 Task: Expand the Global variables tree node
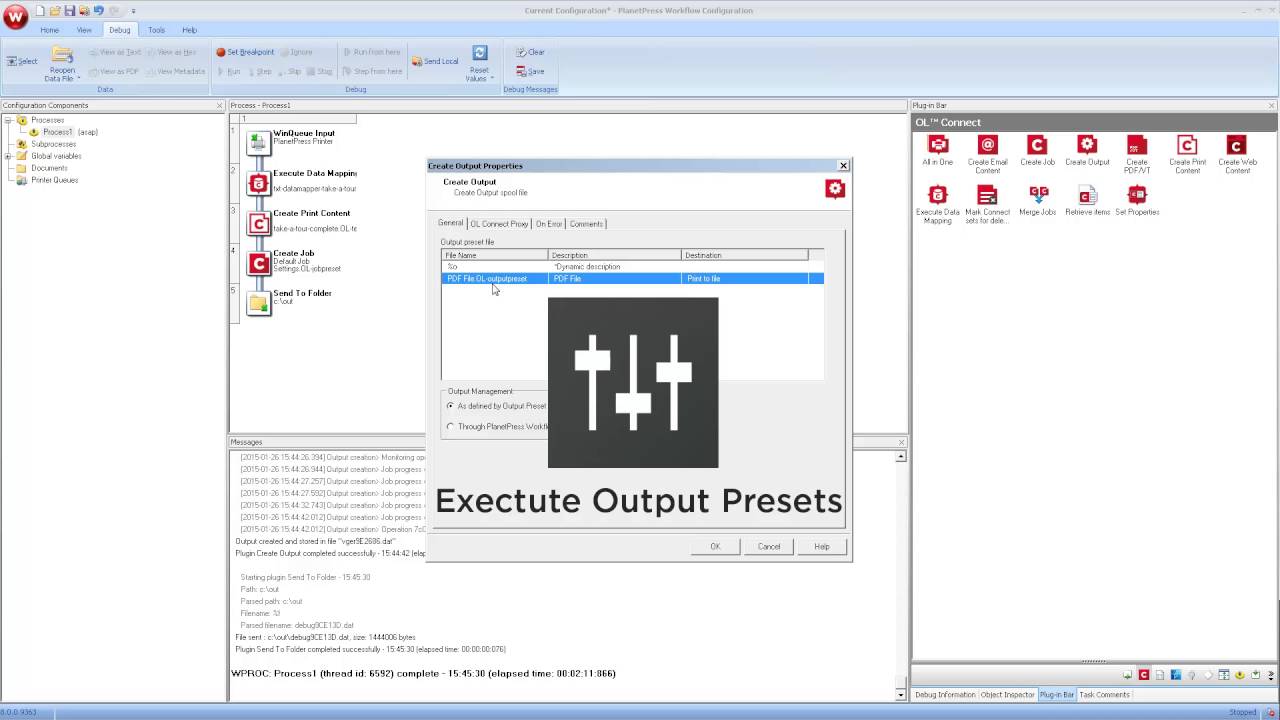pos(9,156)
